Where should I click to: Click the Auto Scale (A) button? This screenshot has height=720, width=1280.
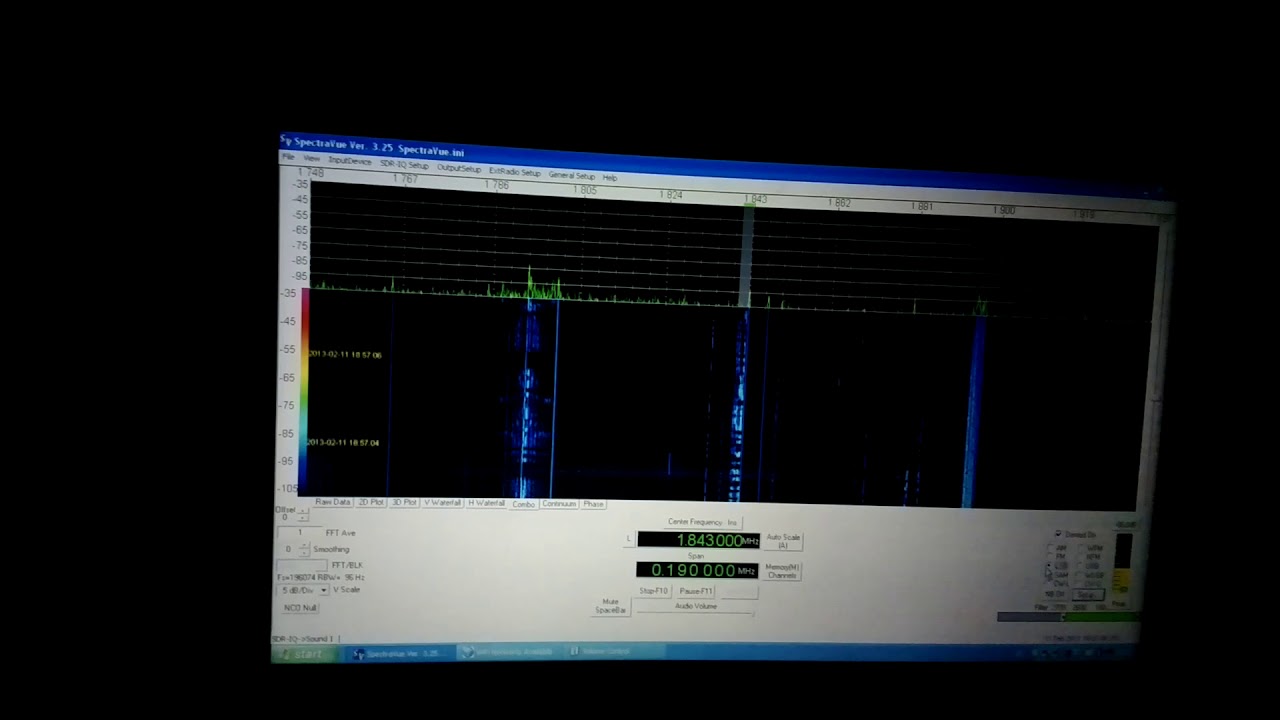tap(783, 541)
